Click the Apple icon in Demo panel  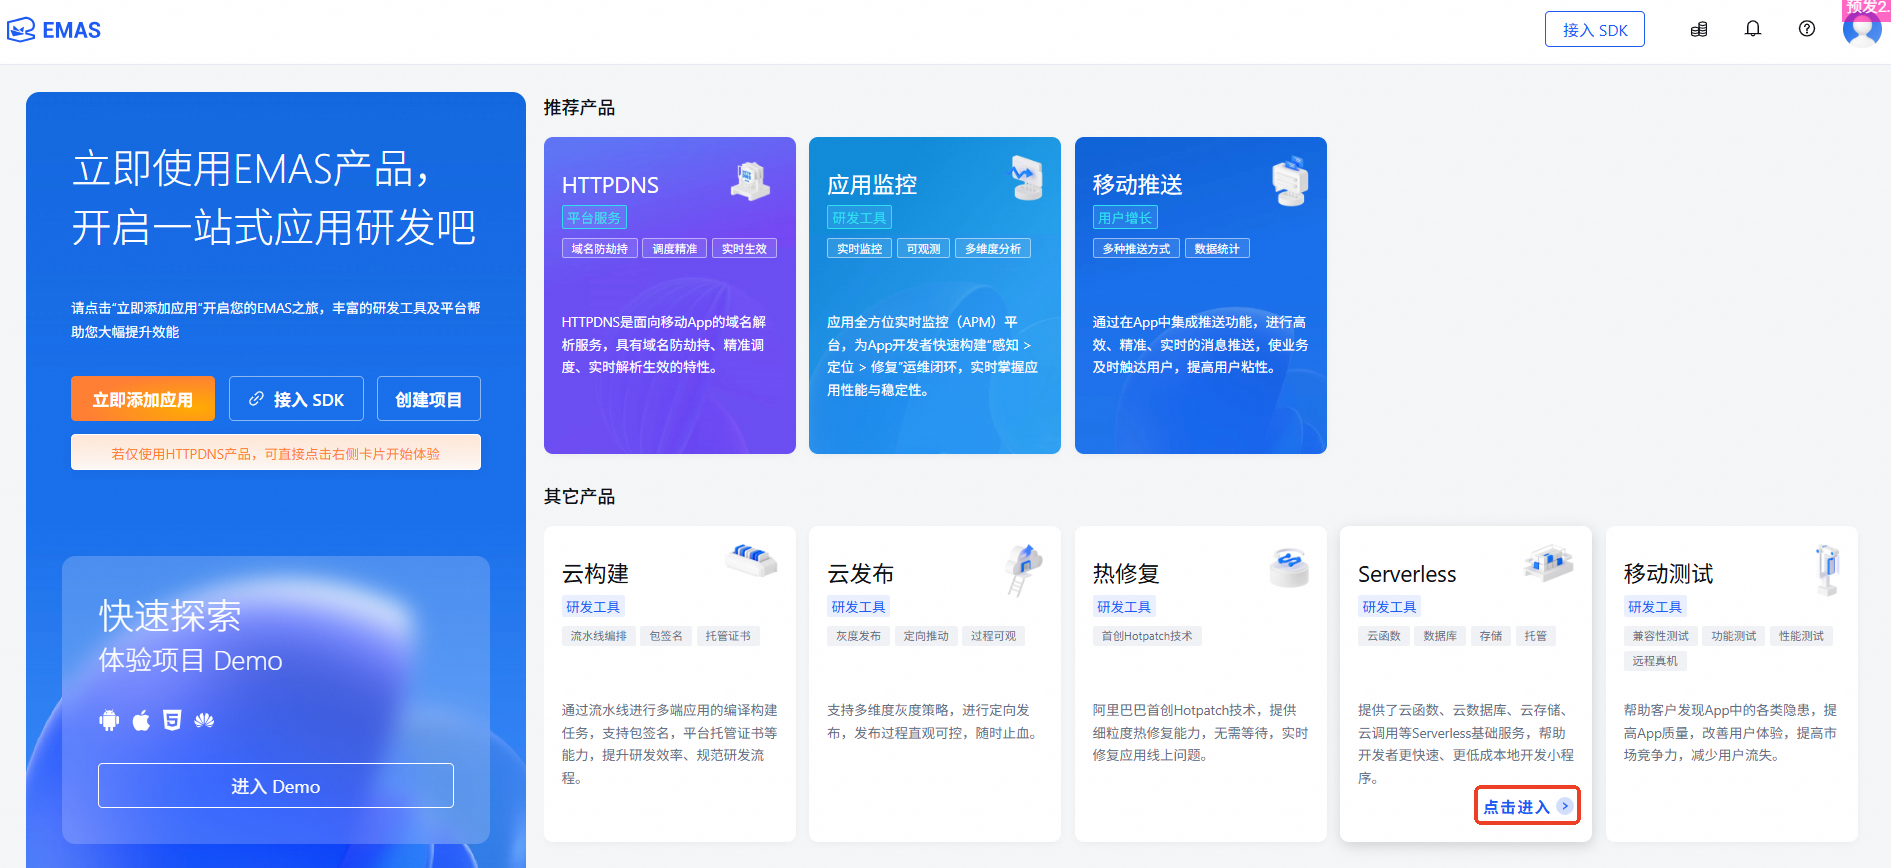[x=141, y=720]
